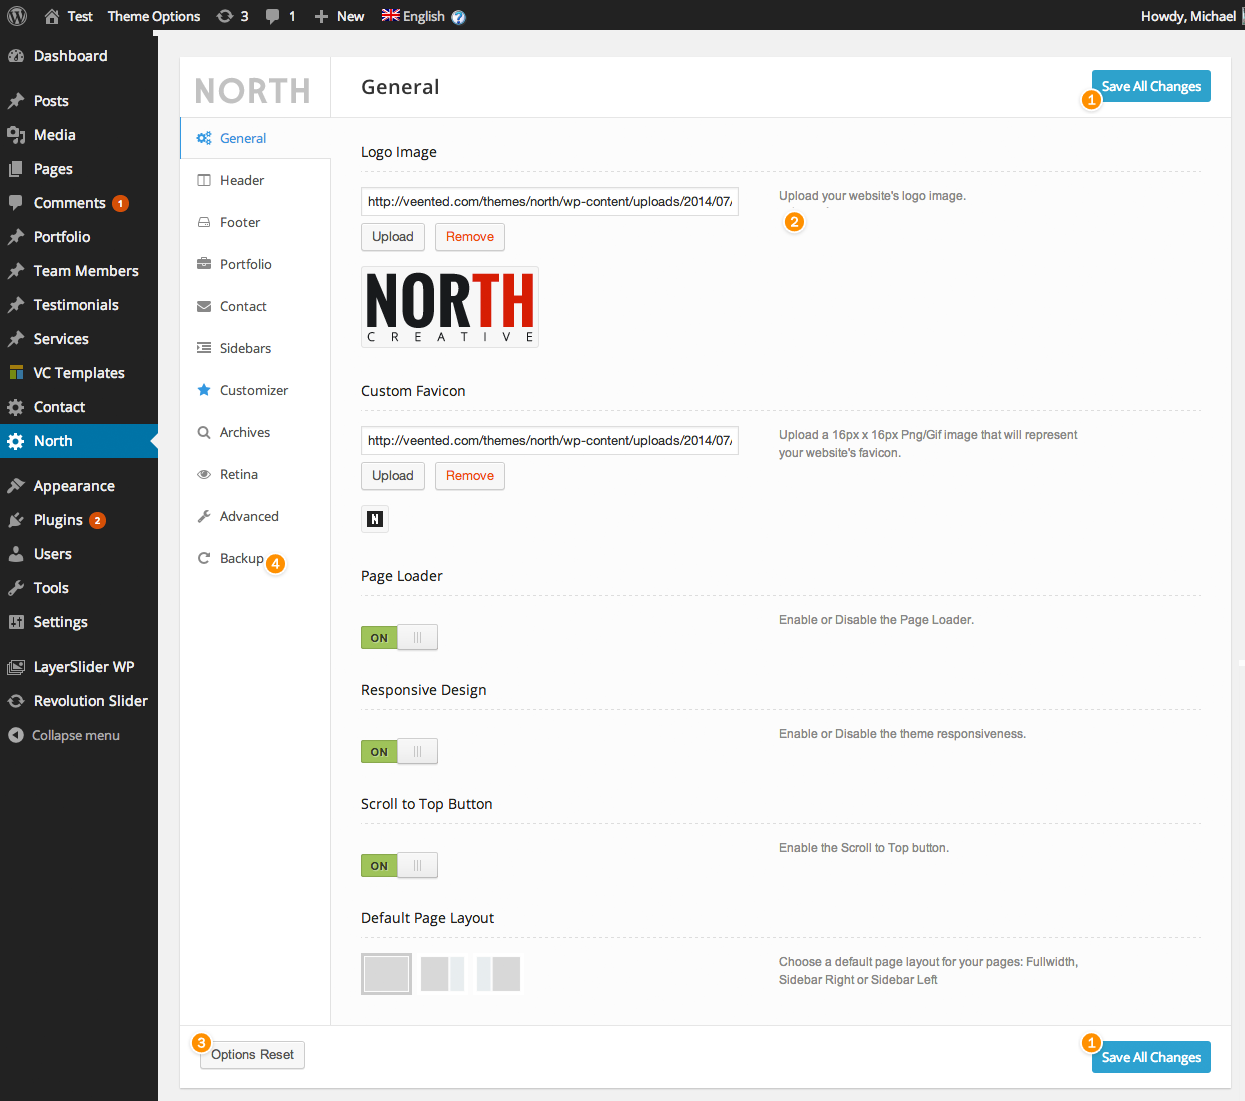Open Theme Options in the admin bar
1245x1101 pixels.
point(154,16)
